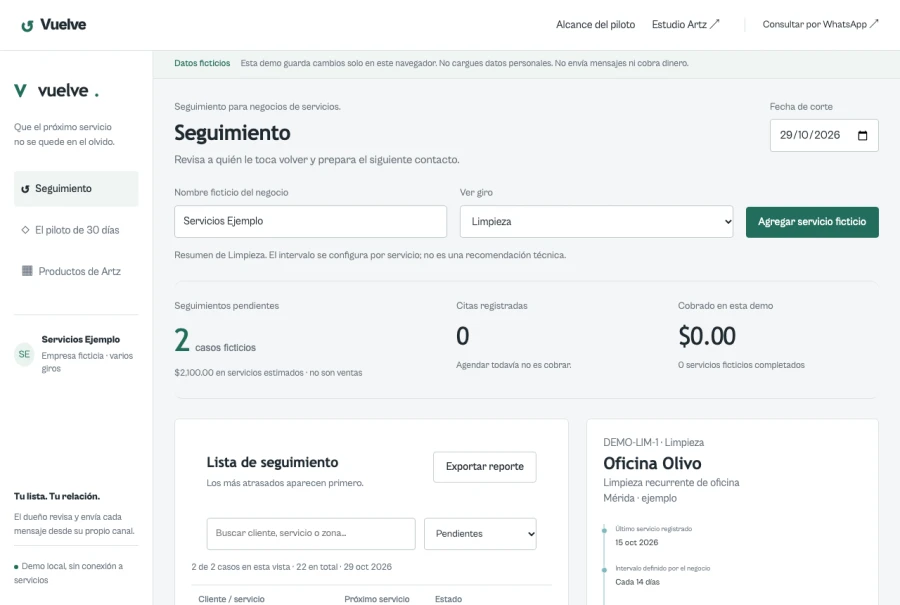This screenshot has width=900, height=605.
Task: Click the Servicios Ejemplo sidebar profile name
Action: (x=80, y=339)
